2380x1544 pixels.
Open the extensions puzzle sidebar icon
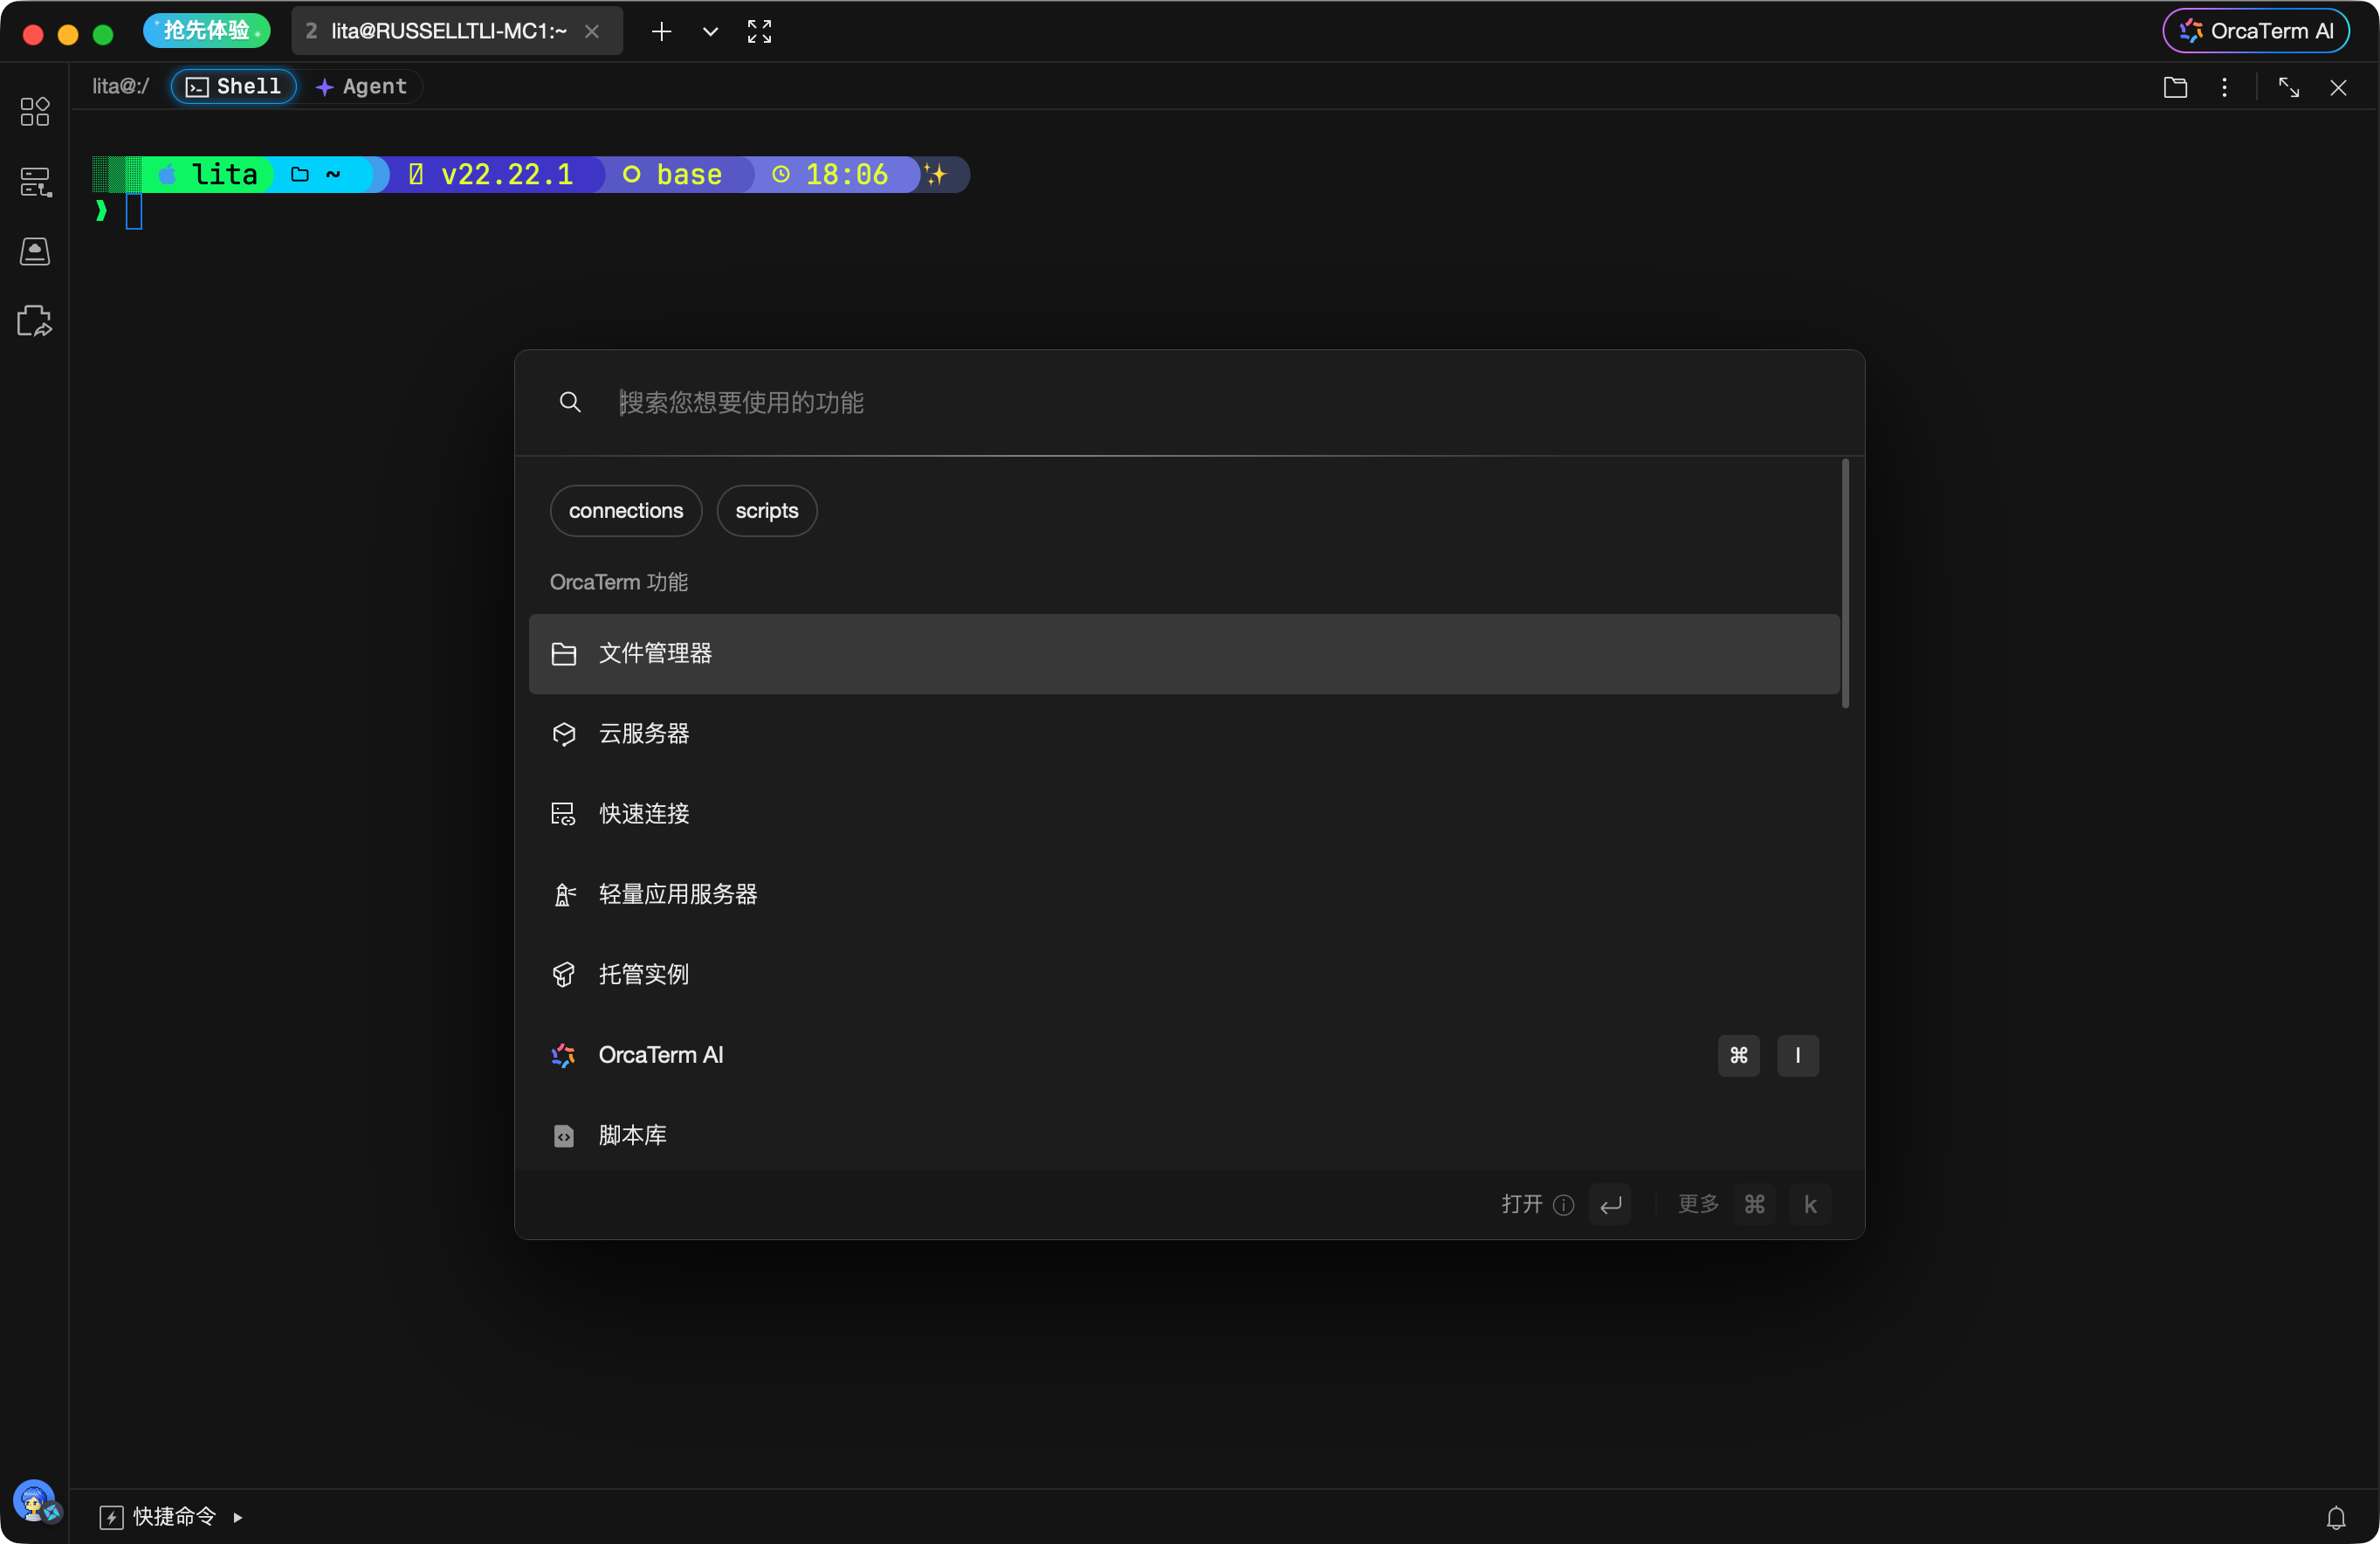click(x=35, y=320)
